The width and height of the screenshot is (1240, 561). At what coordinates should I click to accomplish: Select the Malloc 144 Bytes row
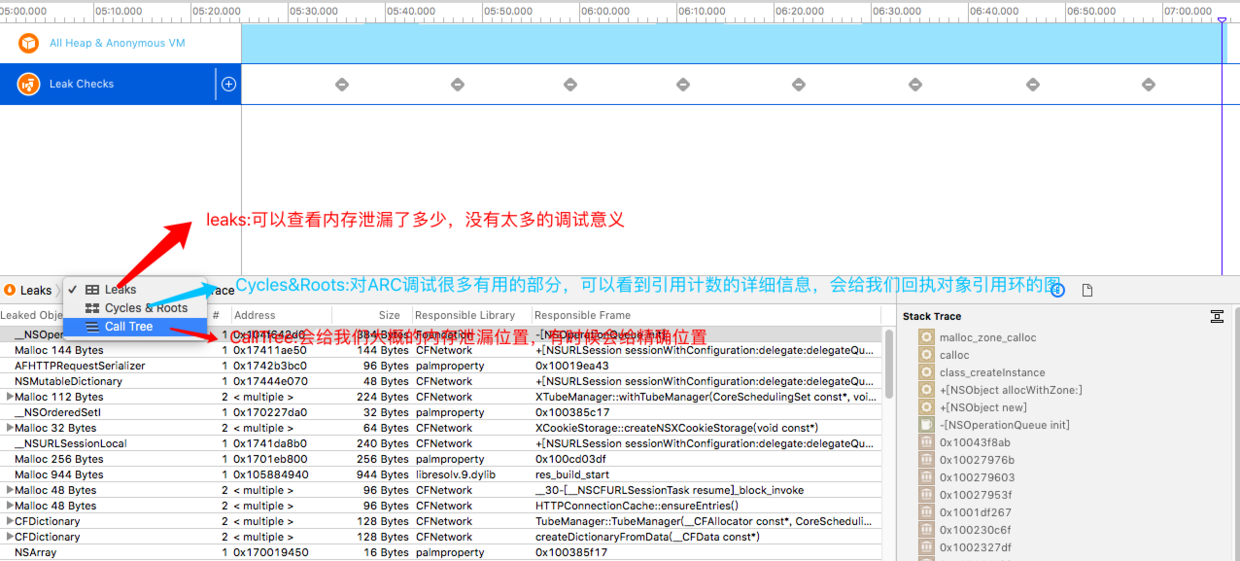point(441,350)
